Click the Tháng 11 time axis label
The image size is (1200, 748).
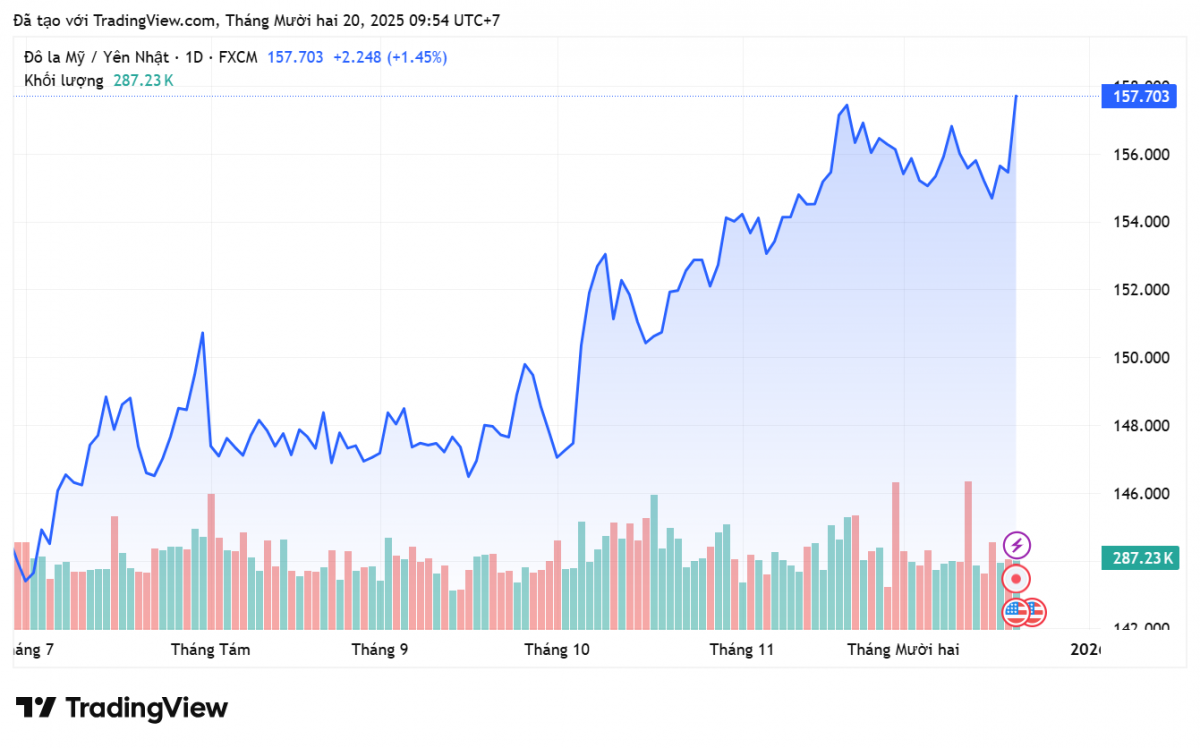(742, 650)
